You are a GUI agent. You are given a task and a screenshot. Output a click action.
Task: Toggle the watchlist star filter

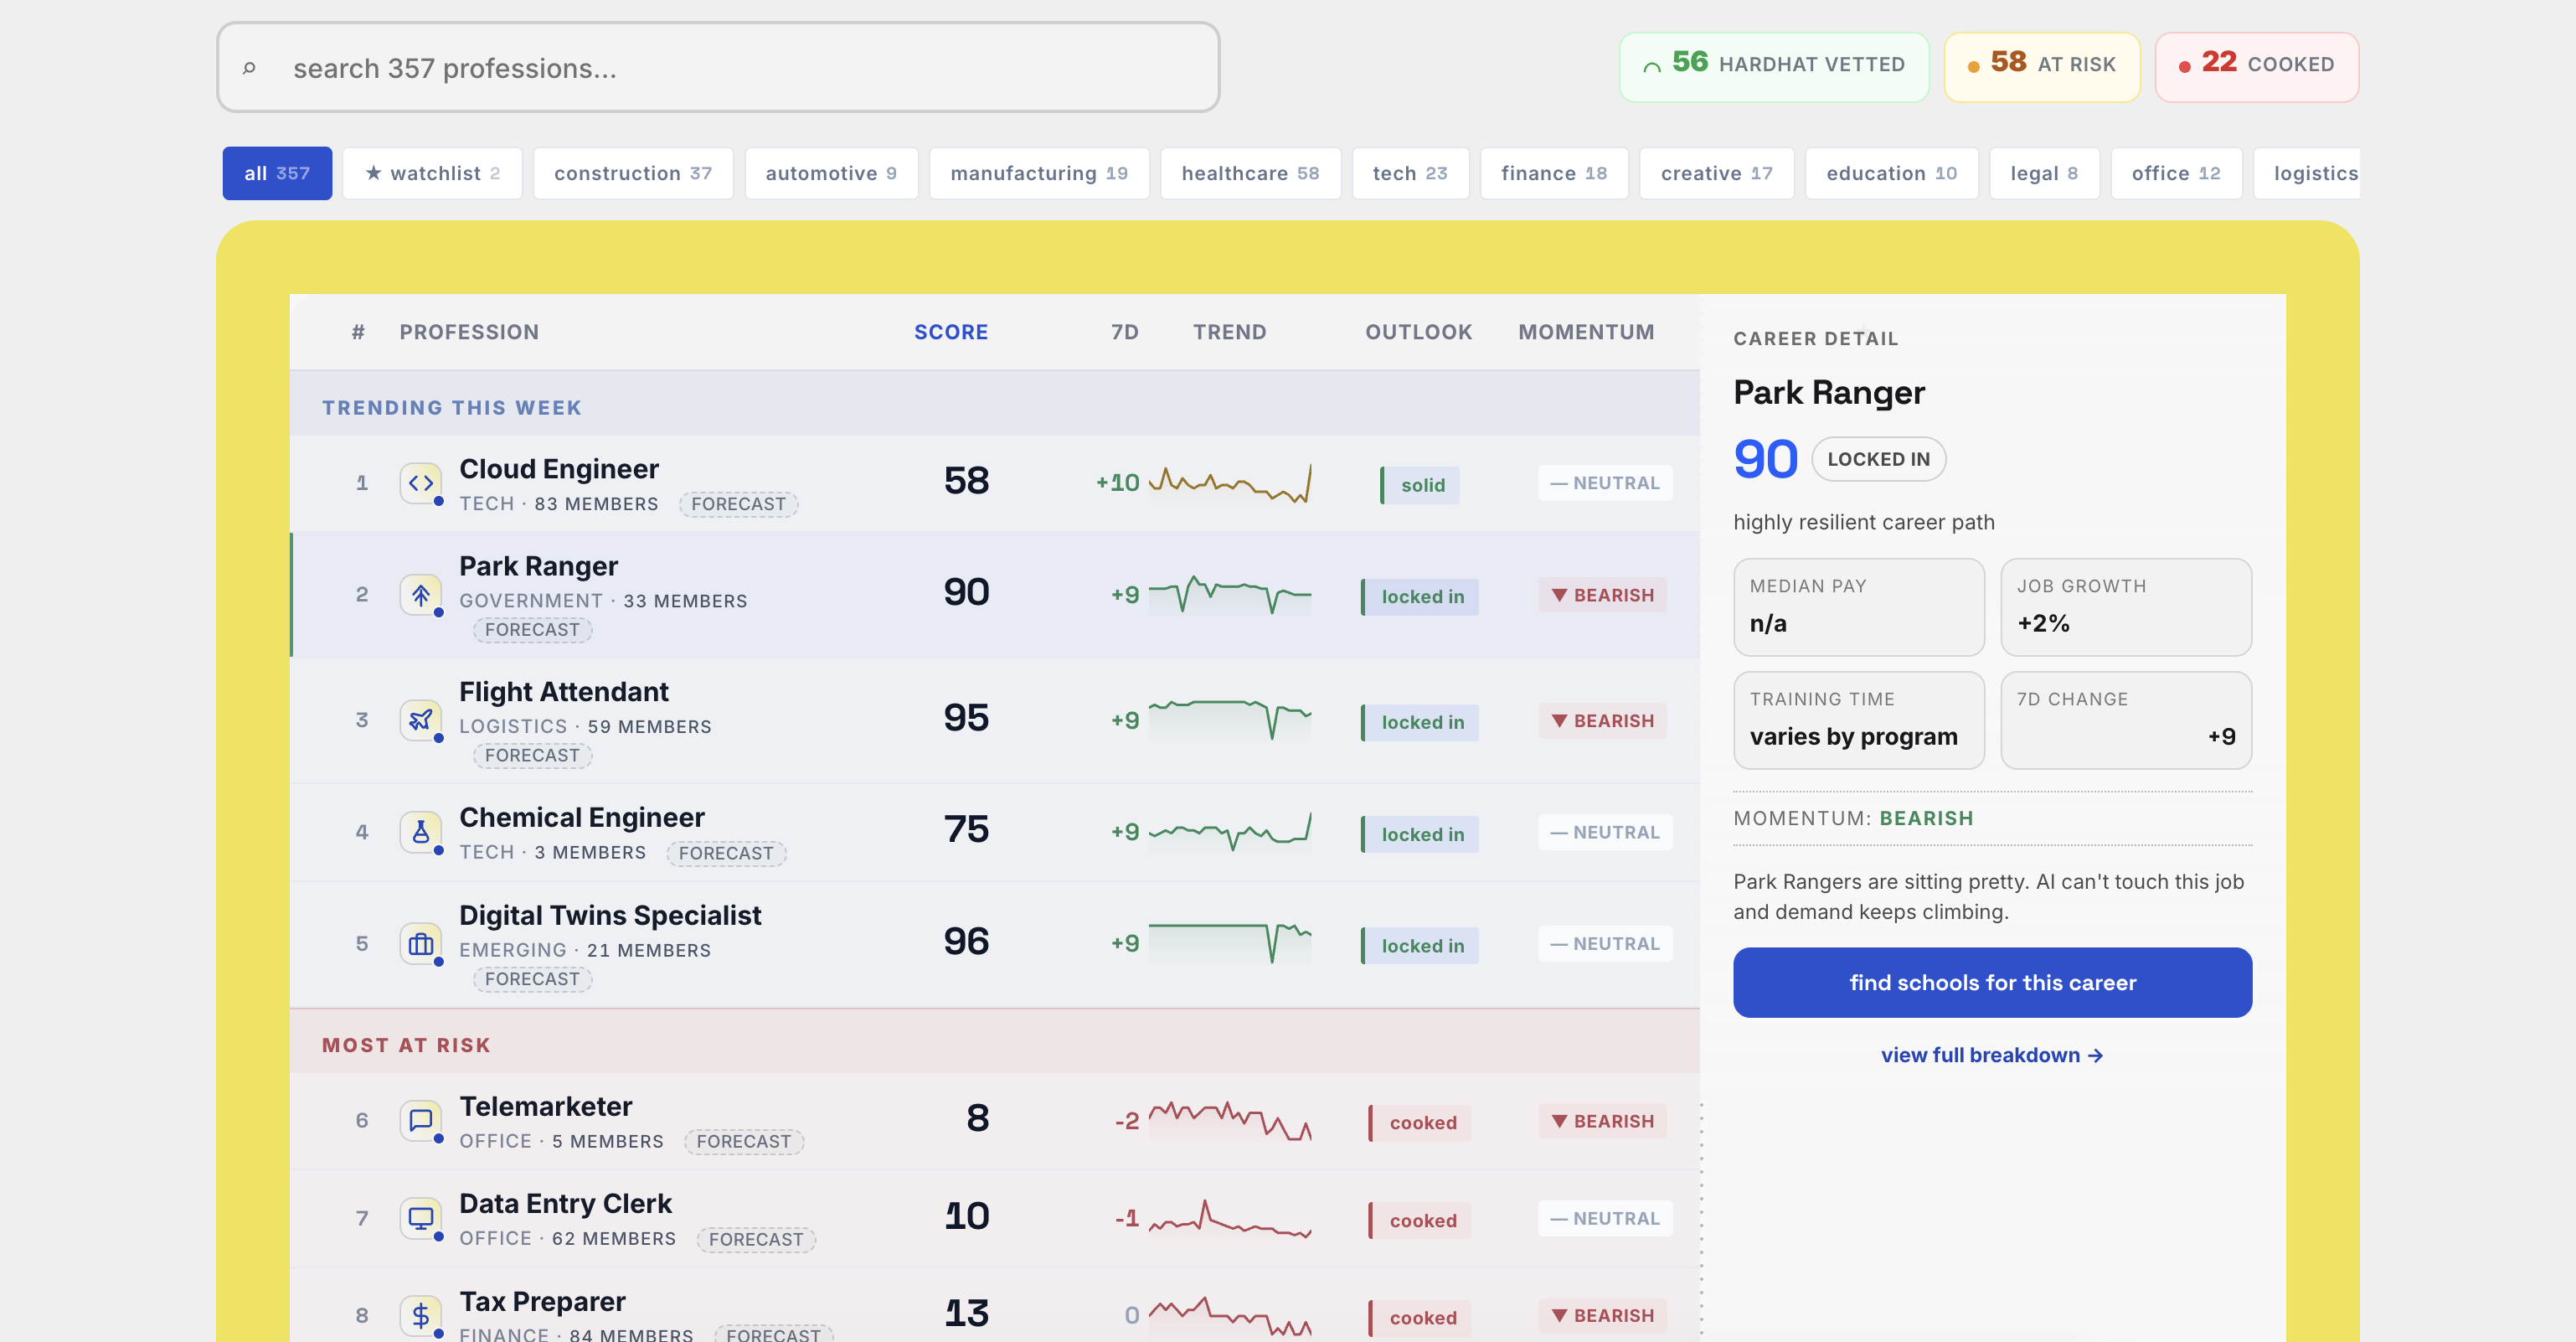click(431, 172)
